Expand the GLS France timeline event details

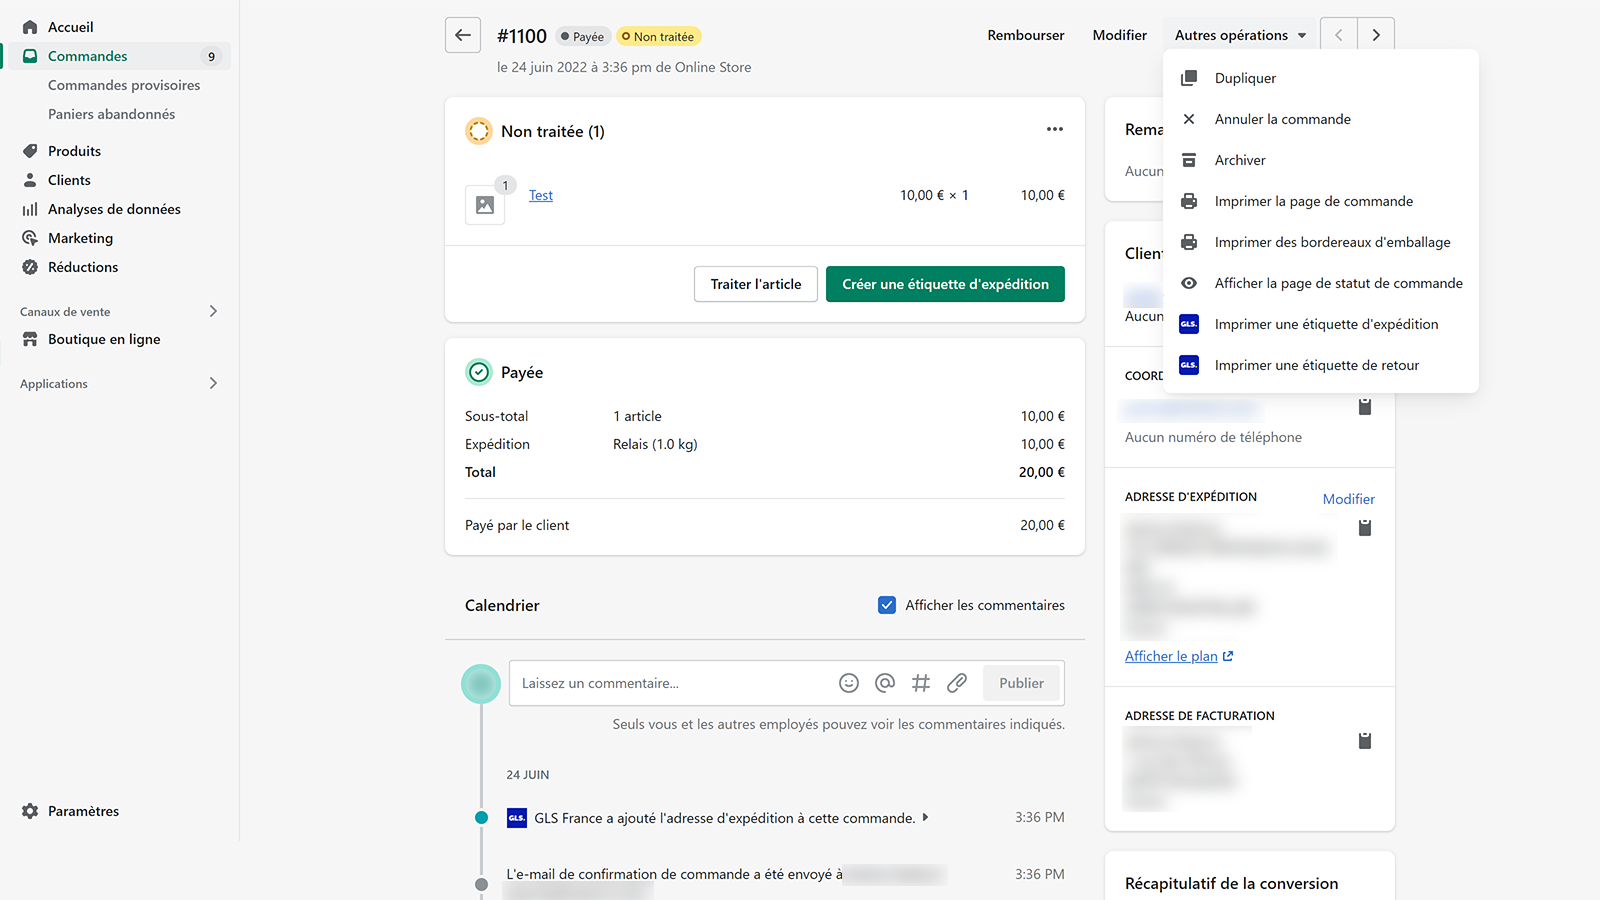click(x=925, y=817)
